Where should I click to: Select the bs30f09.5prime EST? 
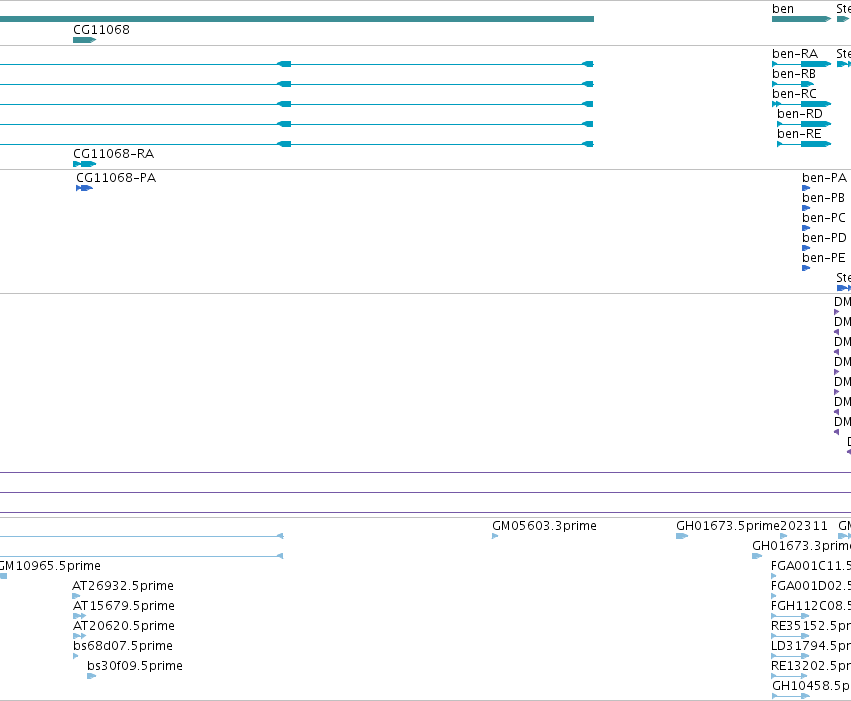coord(92,676)
